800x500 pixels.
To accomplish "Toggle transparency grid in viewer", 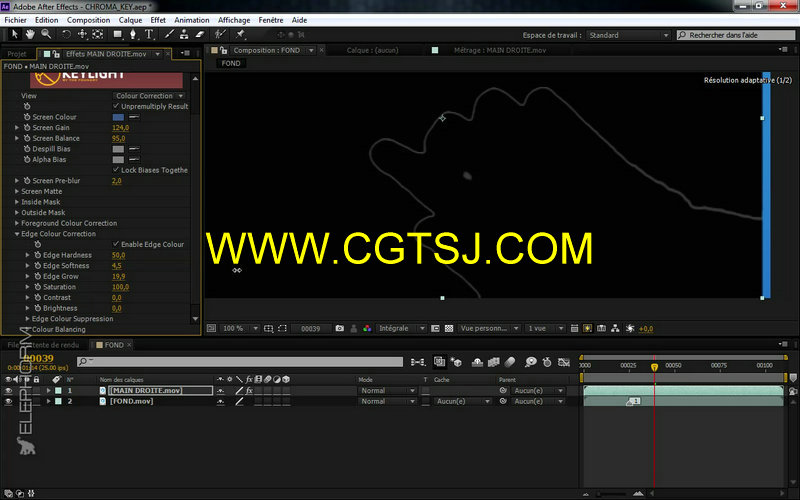I will click(x=449, y=329).
